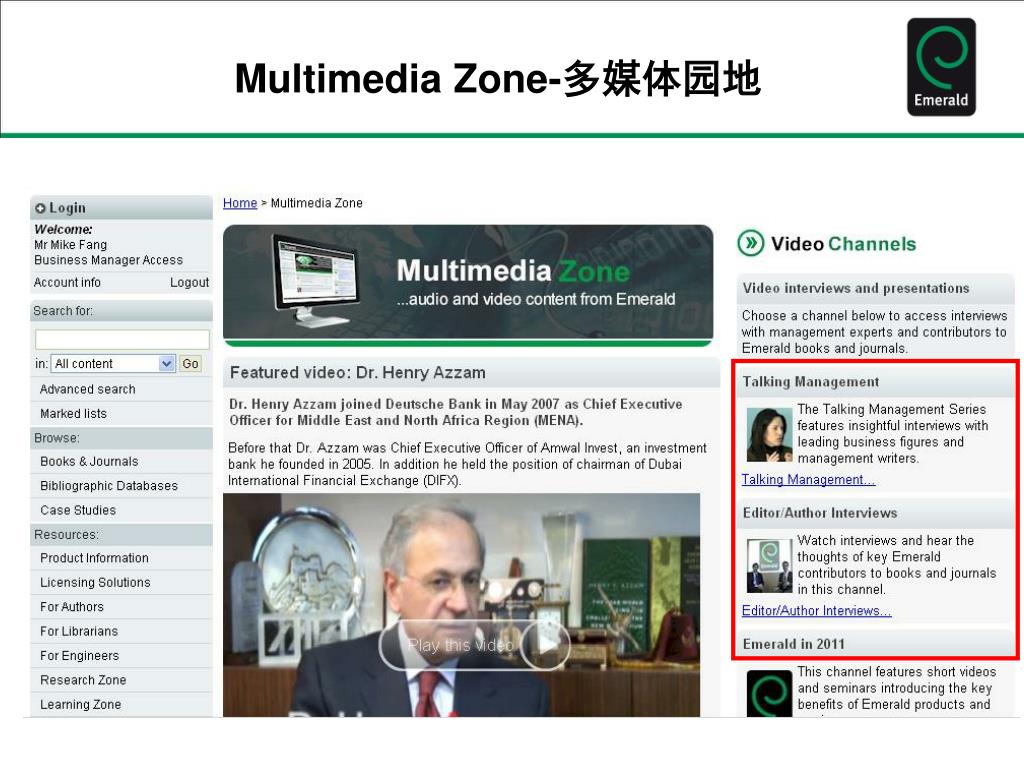This screenshot has height=768, width=1024.
Task: Click the Video interviews and presentations heading
Action: click(x=856, y=288)
